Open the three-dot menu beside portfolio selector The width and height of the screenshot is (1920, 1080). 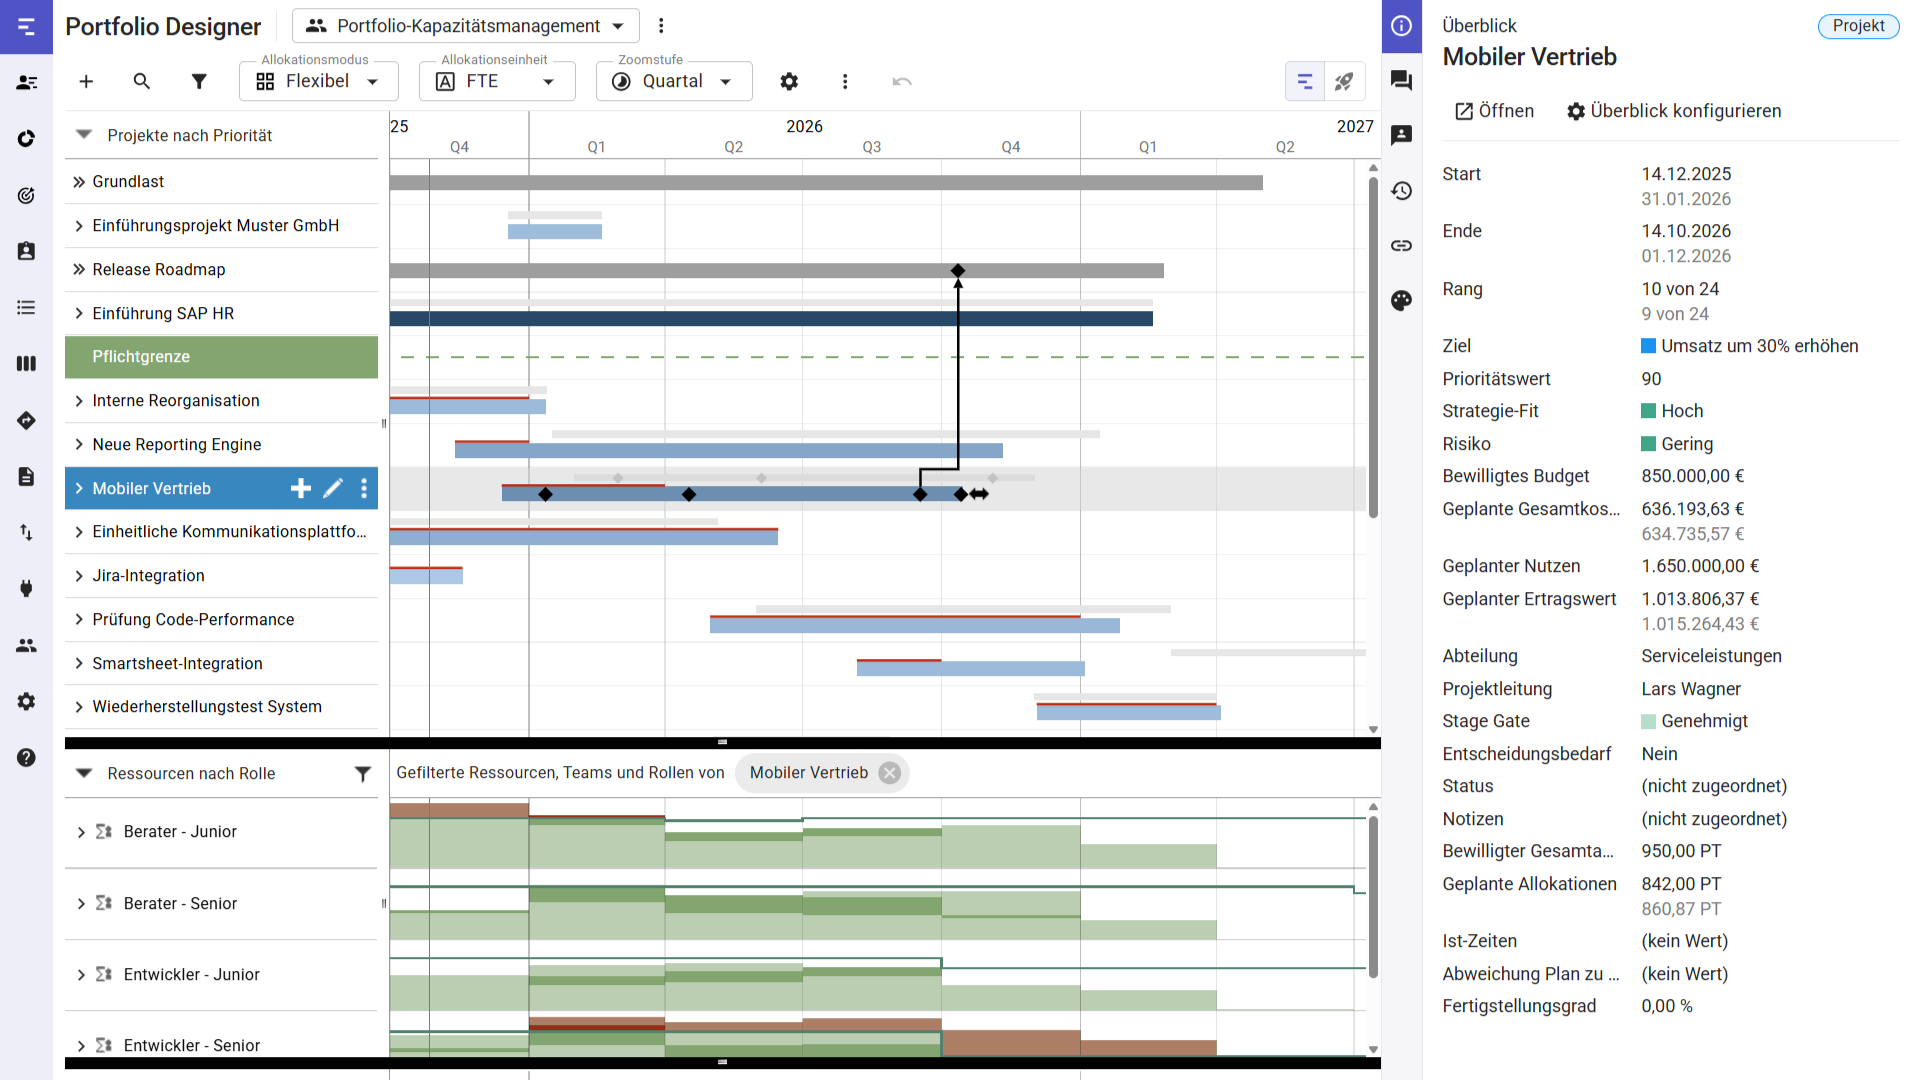click(x=661, y=26)
